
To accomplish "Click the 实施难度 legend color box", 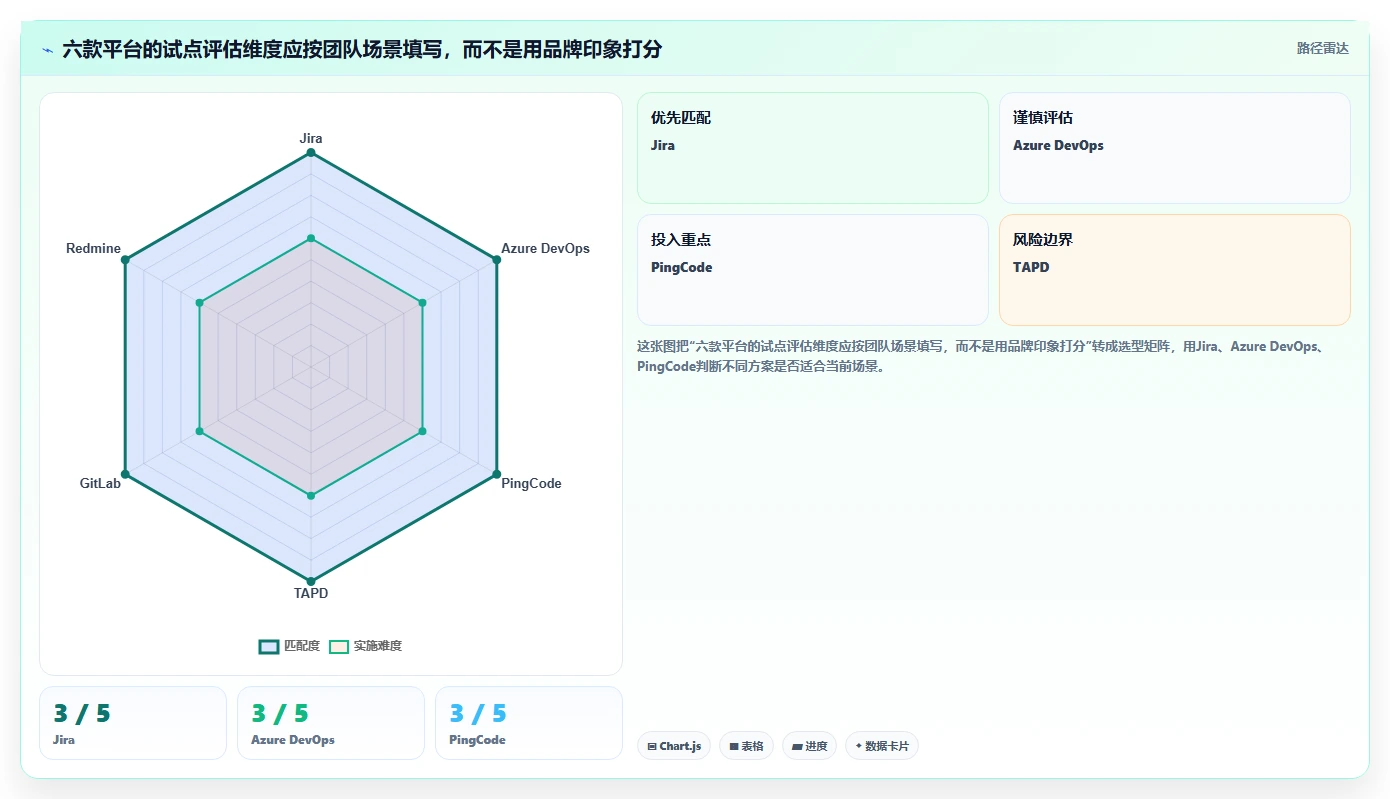I will pyautogui.click(x=339, y=646).
